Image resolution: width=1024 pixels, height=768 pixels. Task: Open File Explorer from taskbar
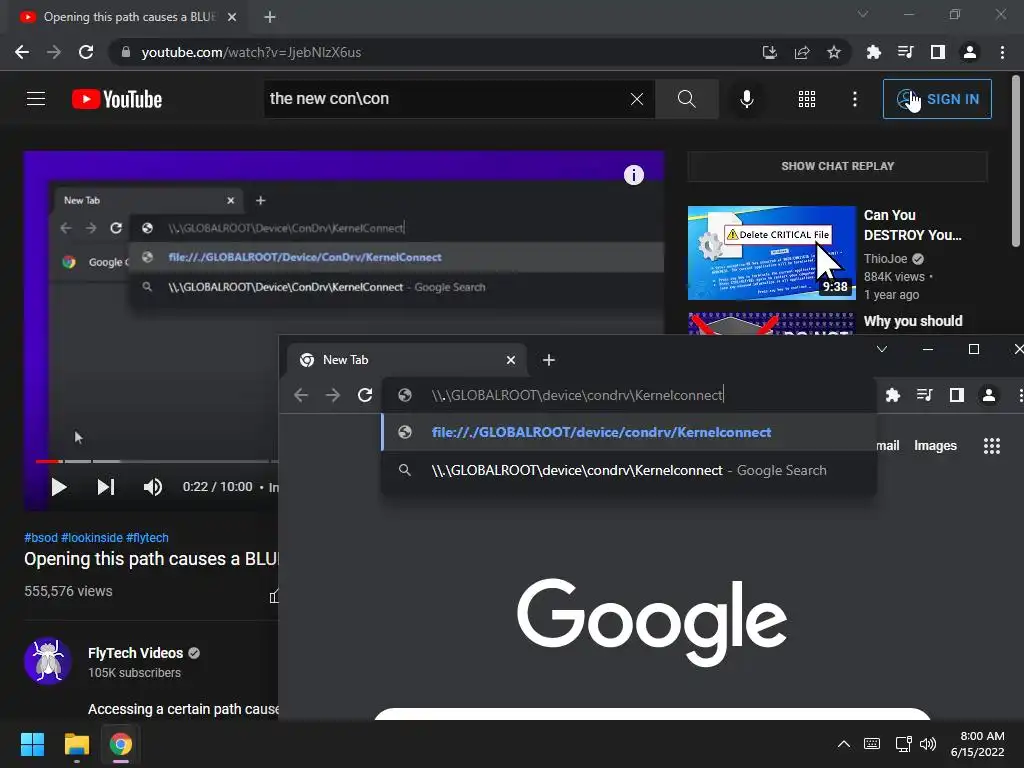pyautogui.click(x=76, y=744)
